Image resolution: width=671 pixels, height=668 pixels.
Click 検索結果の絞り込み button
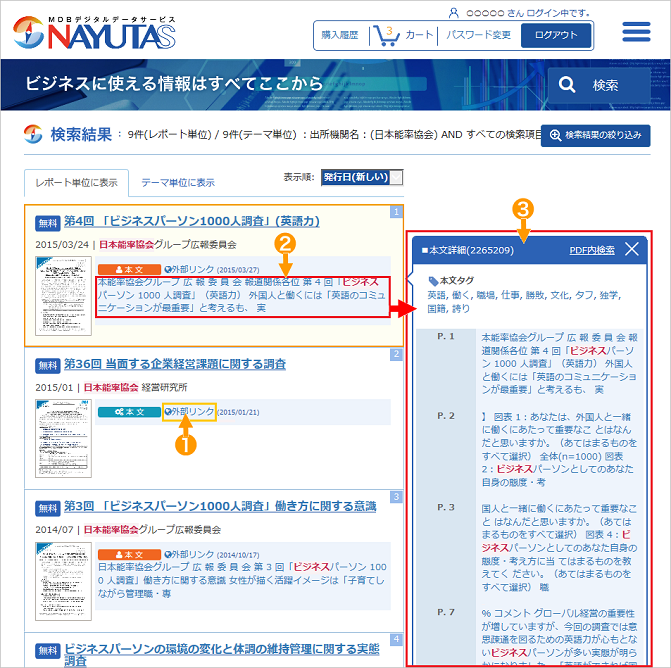[x=595, y=135]
